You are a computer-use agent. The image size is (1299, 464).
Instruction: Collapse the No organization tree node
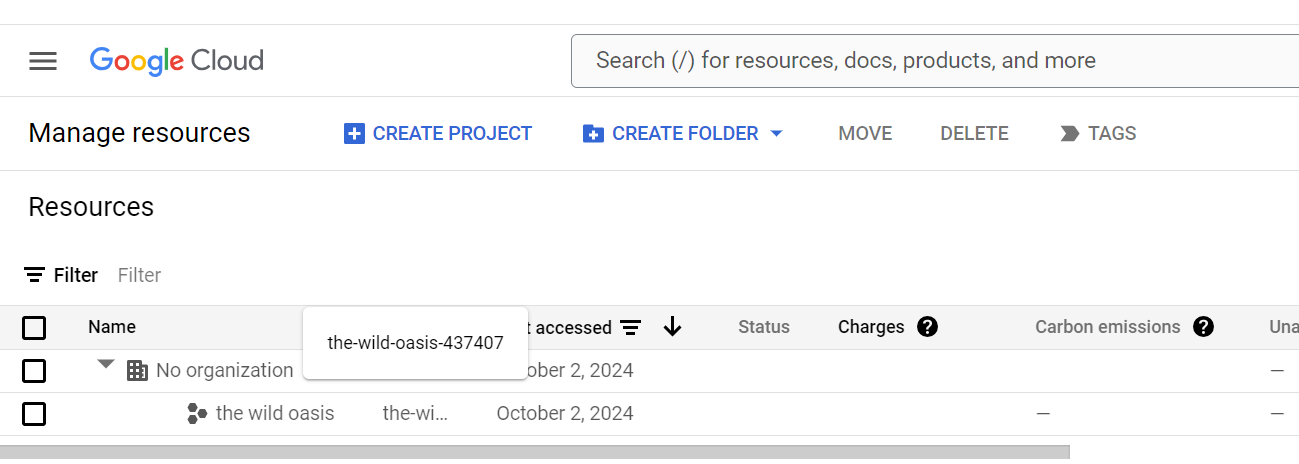(x=106, y=365)
